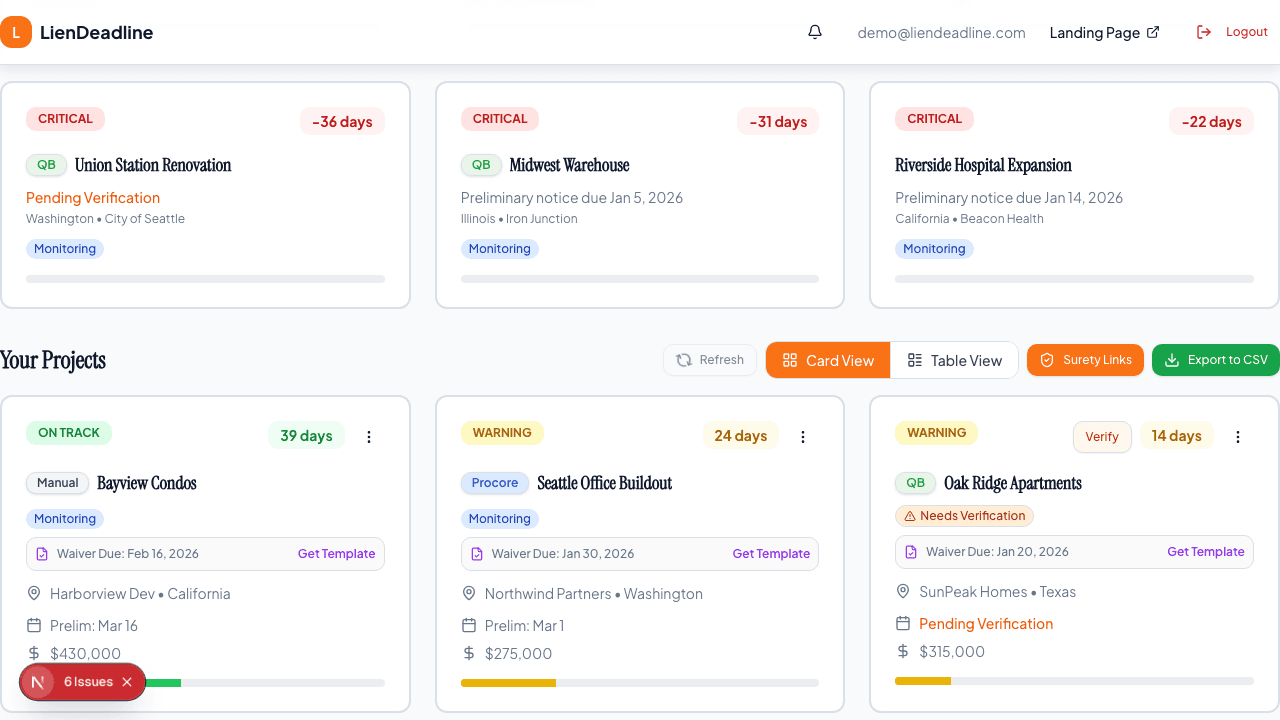
Task: Open Bayview Condos three-dot menu
Action: pos(369,437)
